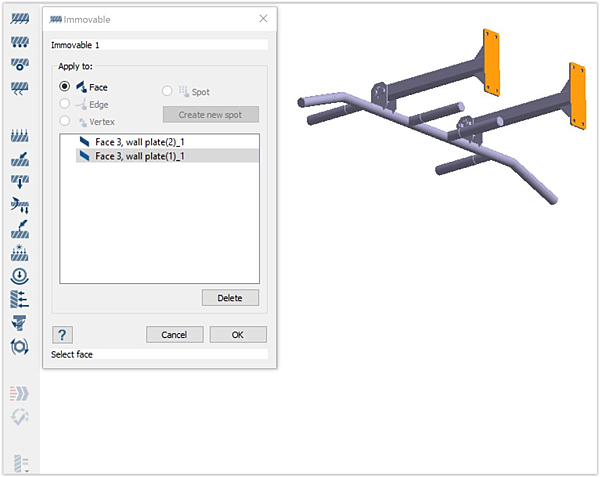600x477 pixels.
Task: Click the Create new spot button
Action: click(211, 114)
